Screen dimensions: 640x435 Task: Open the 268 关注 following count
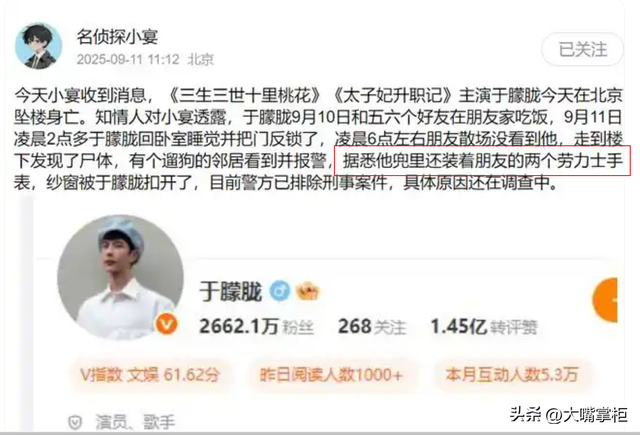(372, 326)
